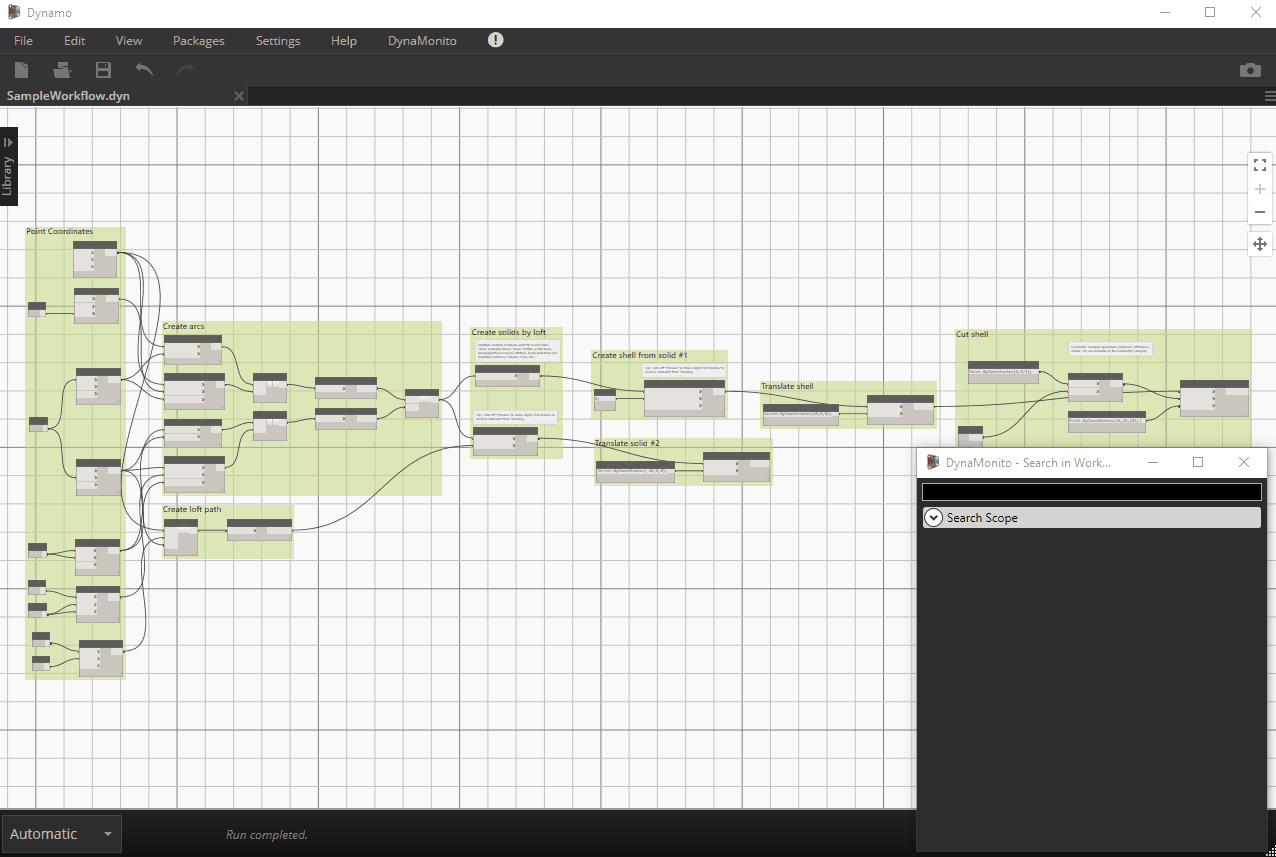Click the Save toolbar icon
The height and width of the screenshot is (857, 1276).
point(103,70)
